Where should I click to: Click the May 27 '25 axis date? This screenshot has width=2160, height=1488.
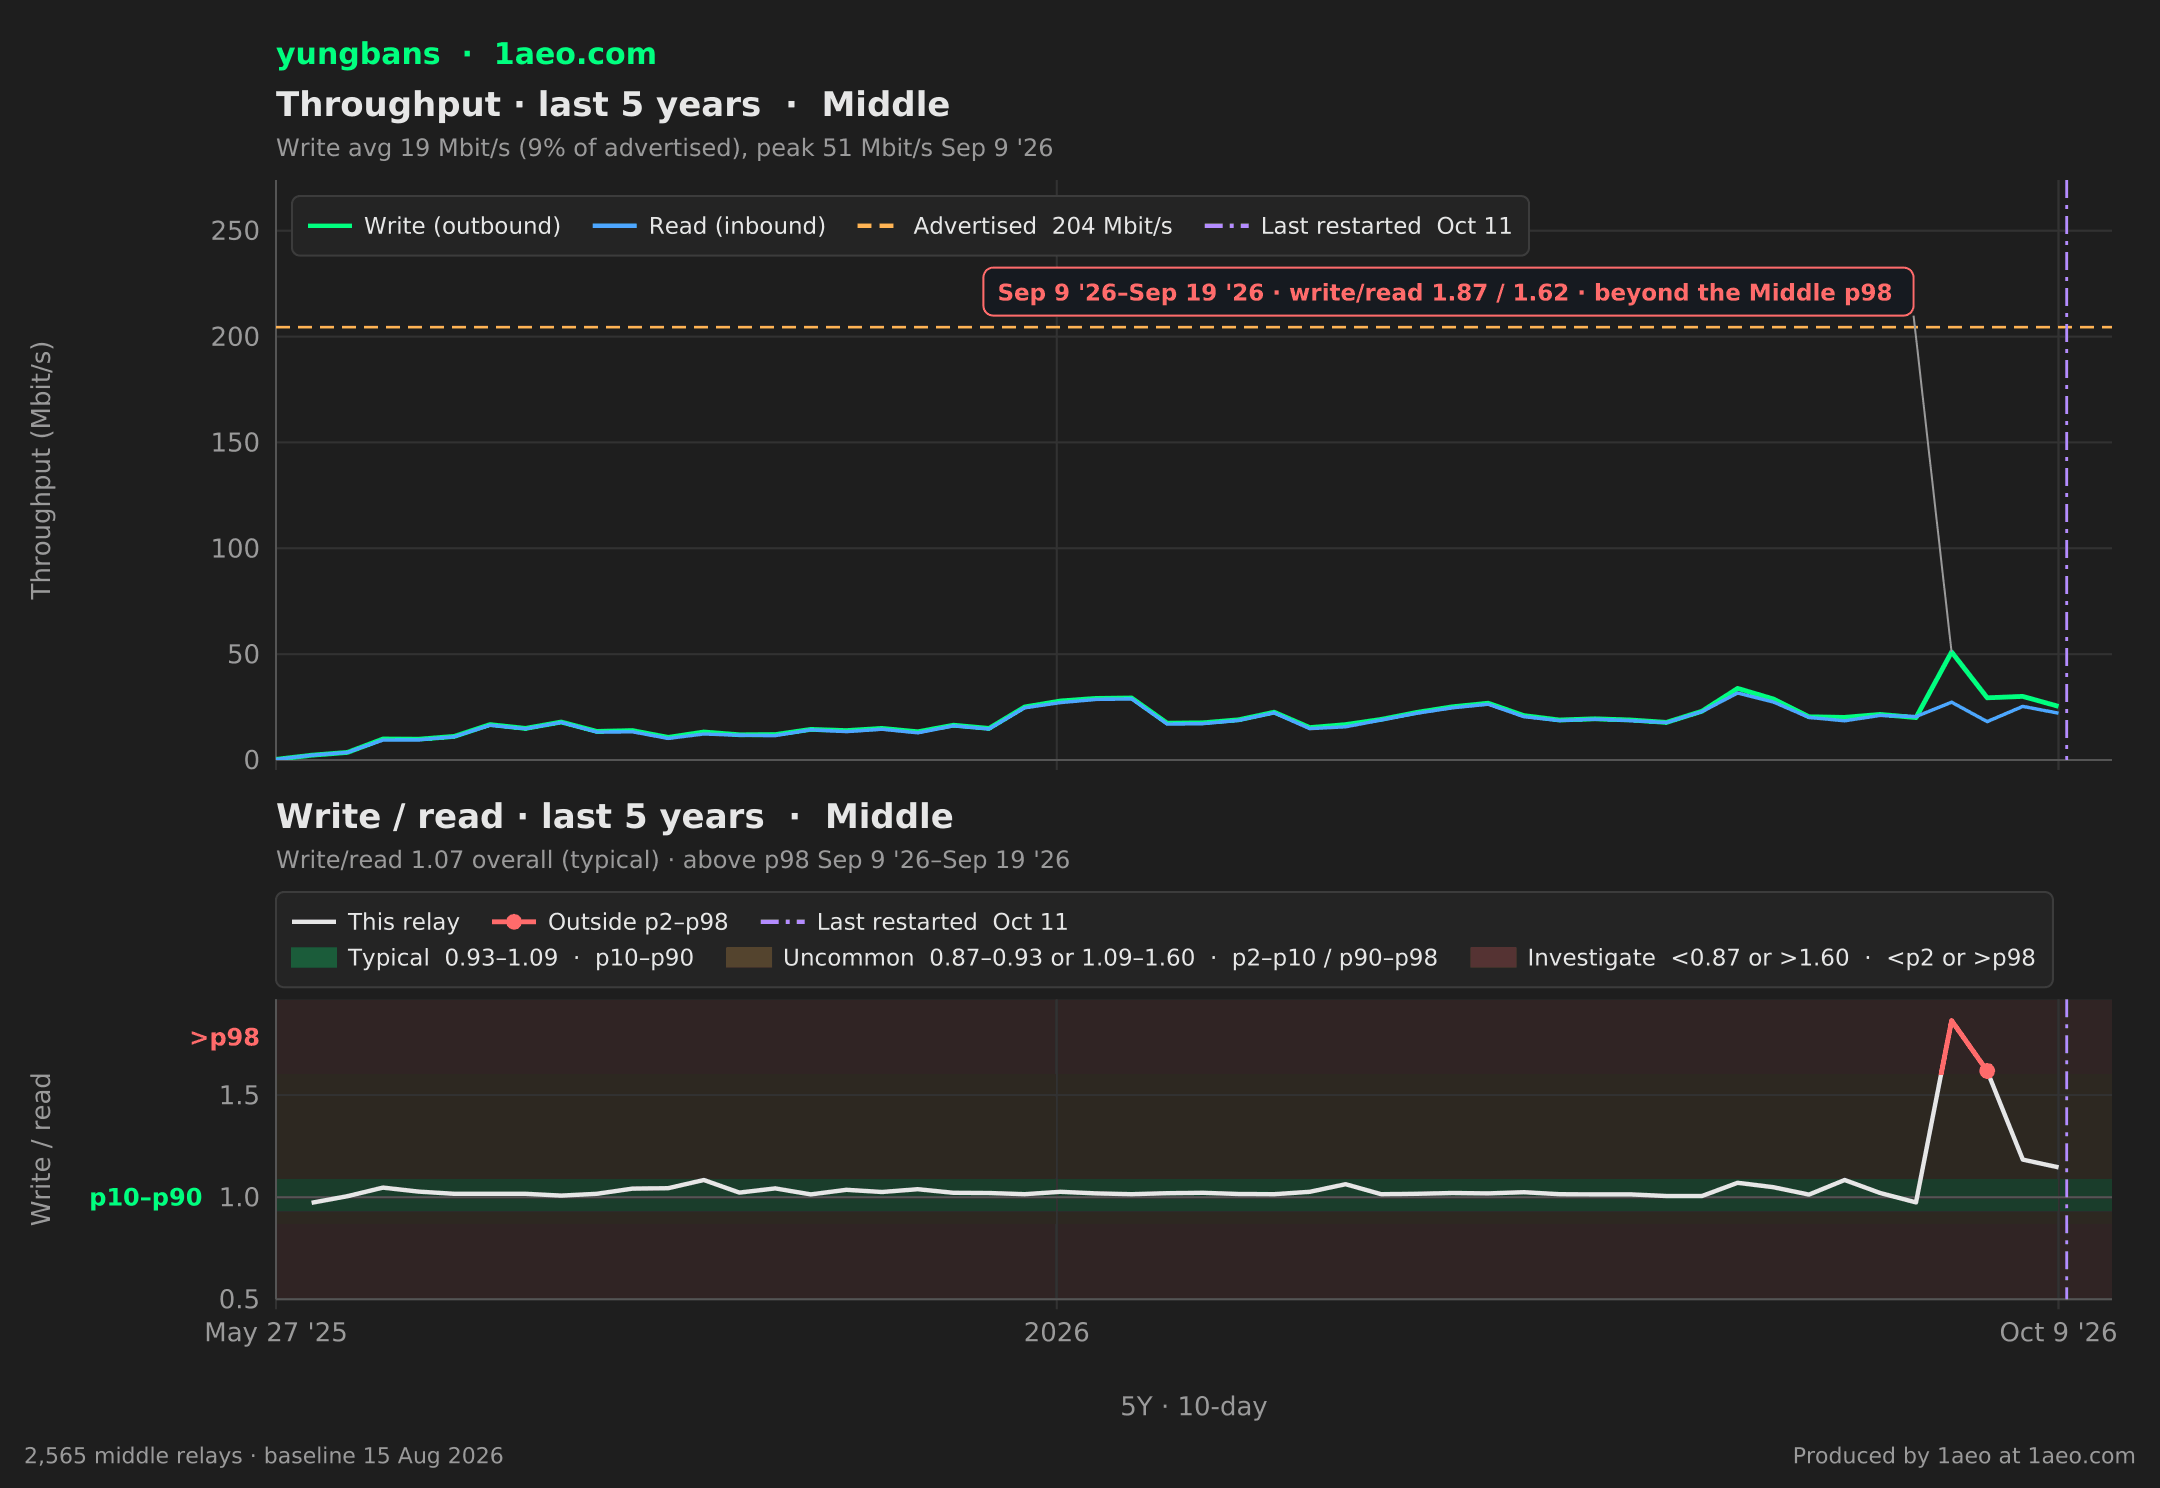[x=276, y=1332]
